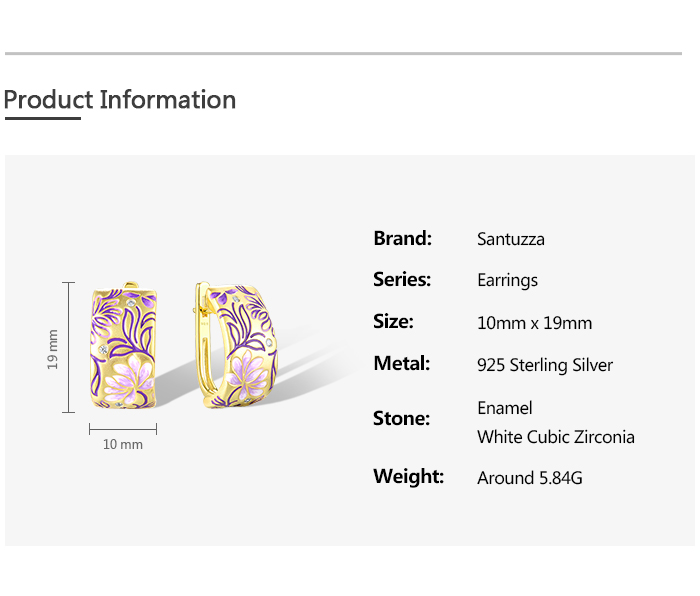Click the 10 mm width dimension label
The height and width of the screenshot is (596, 700).
coord(123,444)
